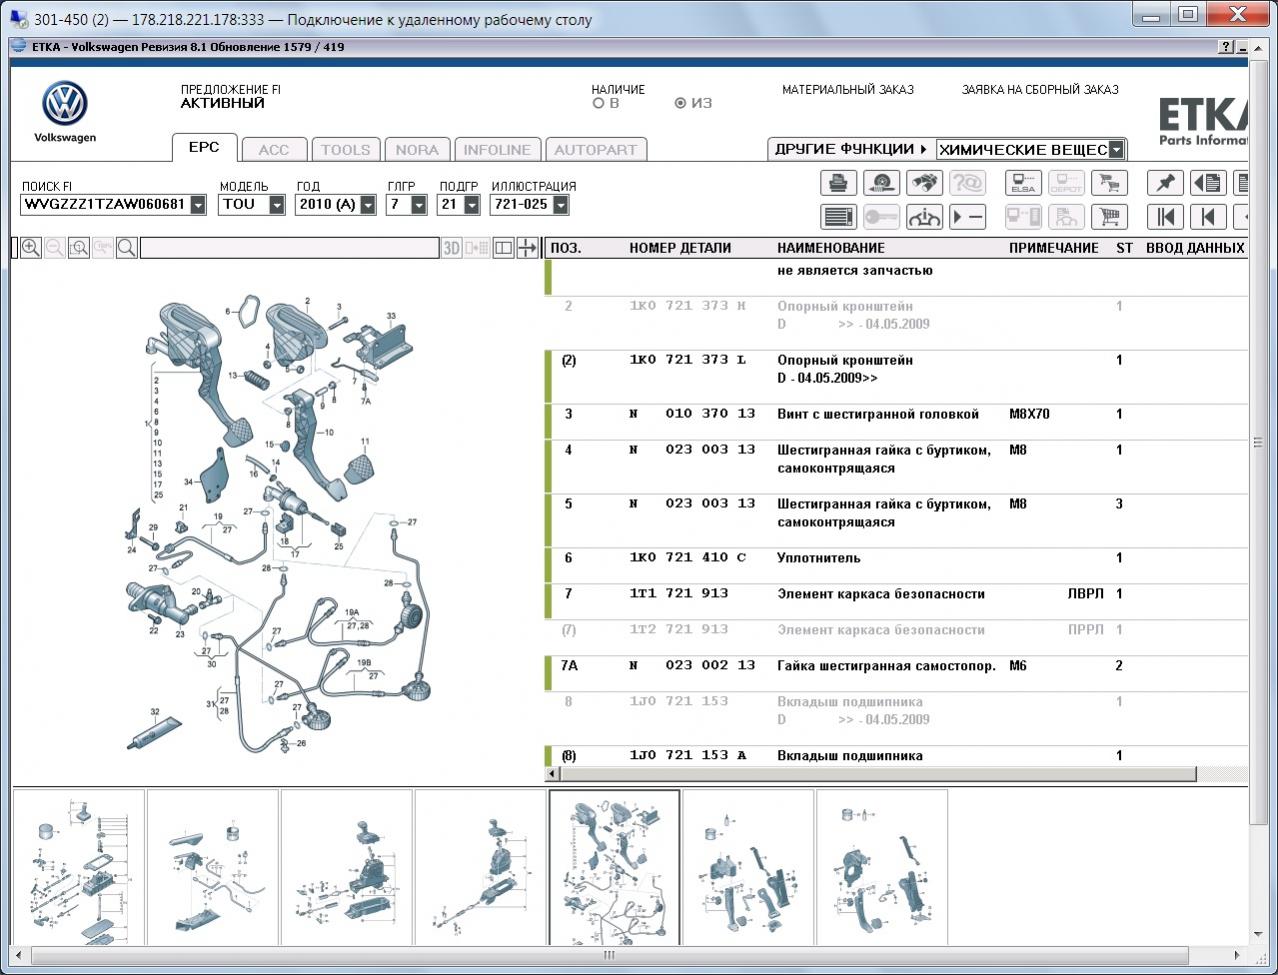Viewport: 1278px width, 975px height.
Task: Click МАТЕРИАЛЬНЫЙ ЗАКАЗ link
Action: click(848, 90)
